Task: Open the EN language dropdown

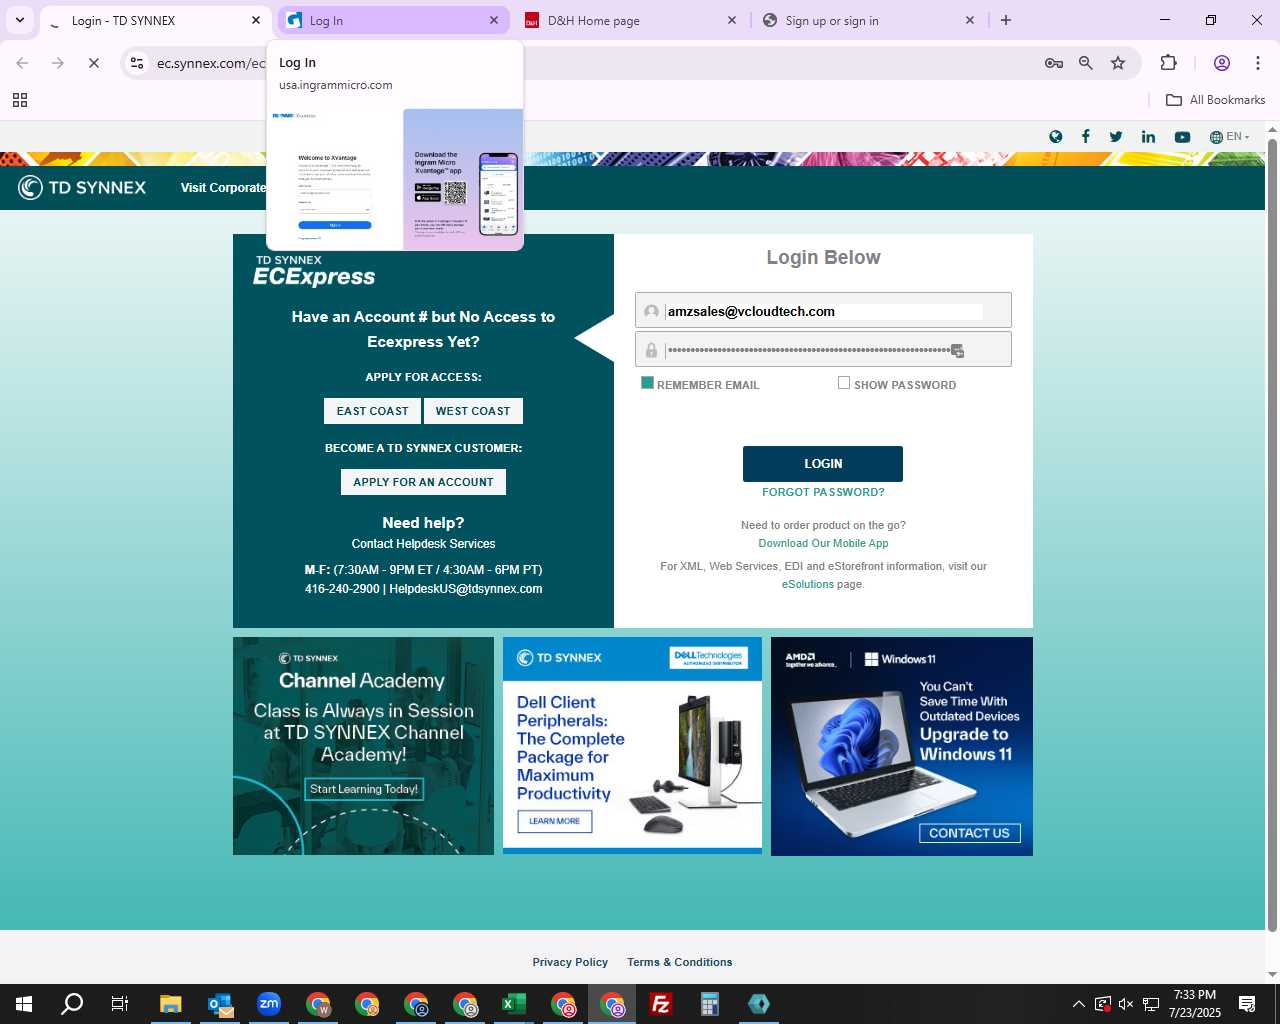Action: (x=1230, y=137)
